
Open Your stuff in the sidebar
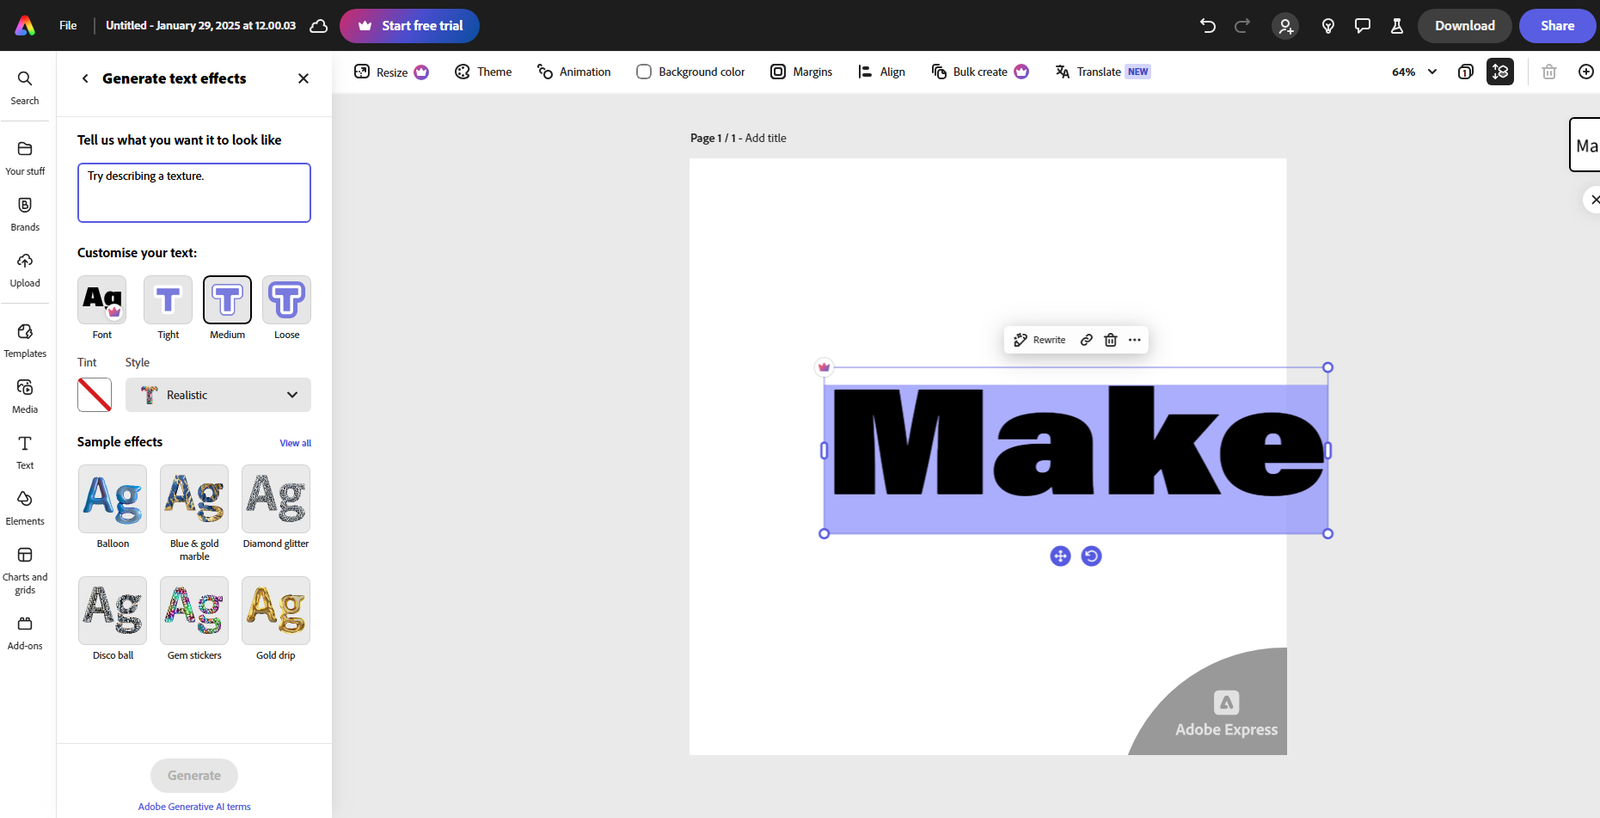[x=25, y=158]
